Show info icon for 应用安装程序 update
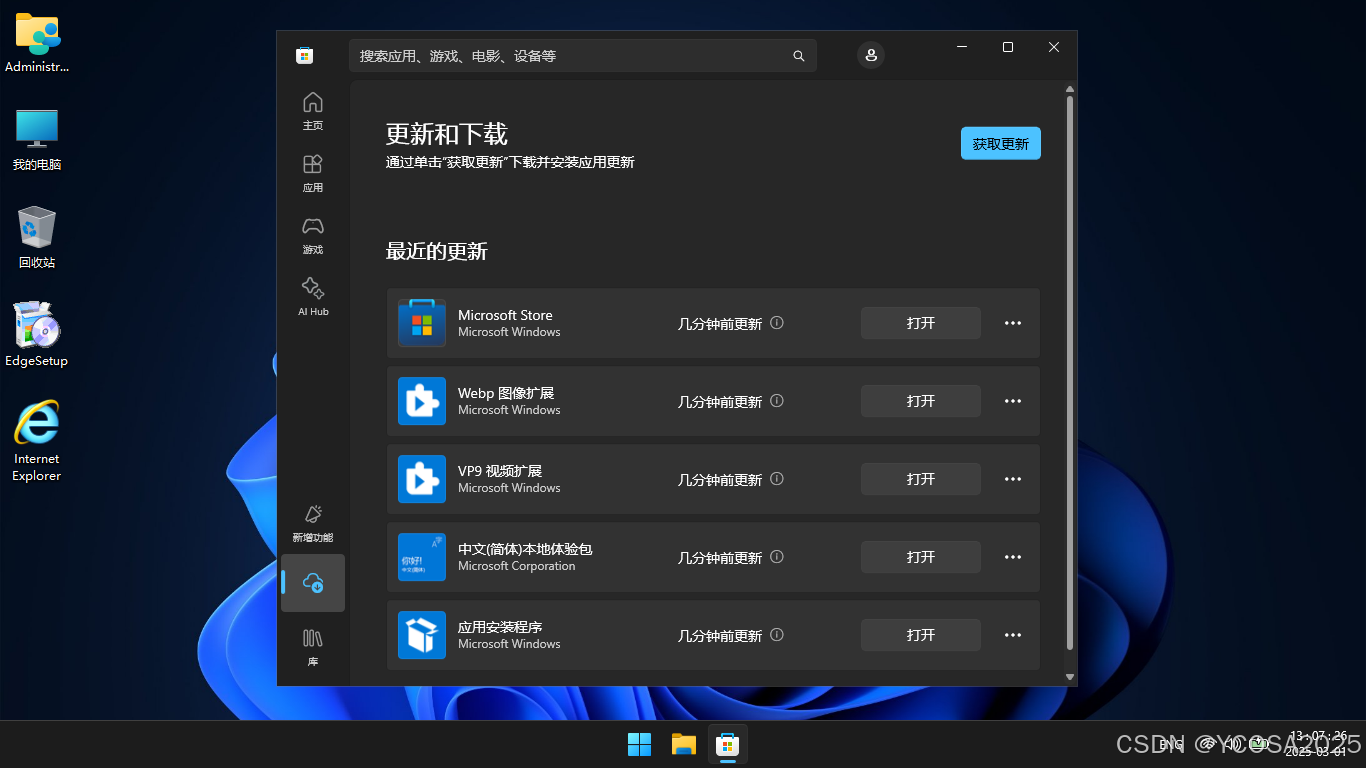1366x768 pixels. 777,635
